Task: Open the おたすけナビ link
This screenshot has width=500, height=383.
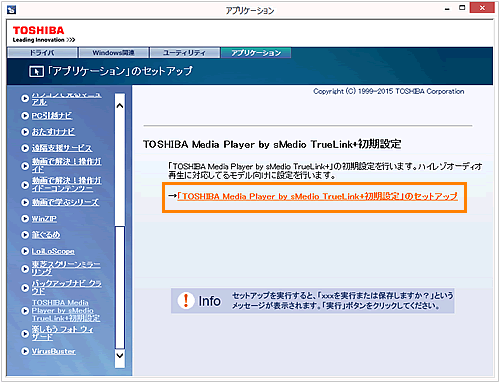Action: 53,132
